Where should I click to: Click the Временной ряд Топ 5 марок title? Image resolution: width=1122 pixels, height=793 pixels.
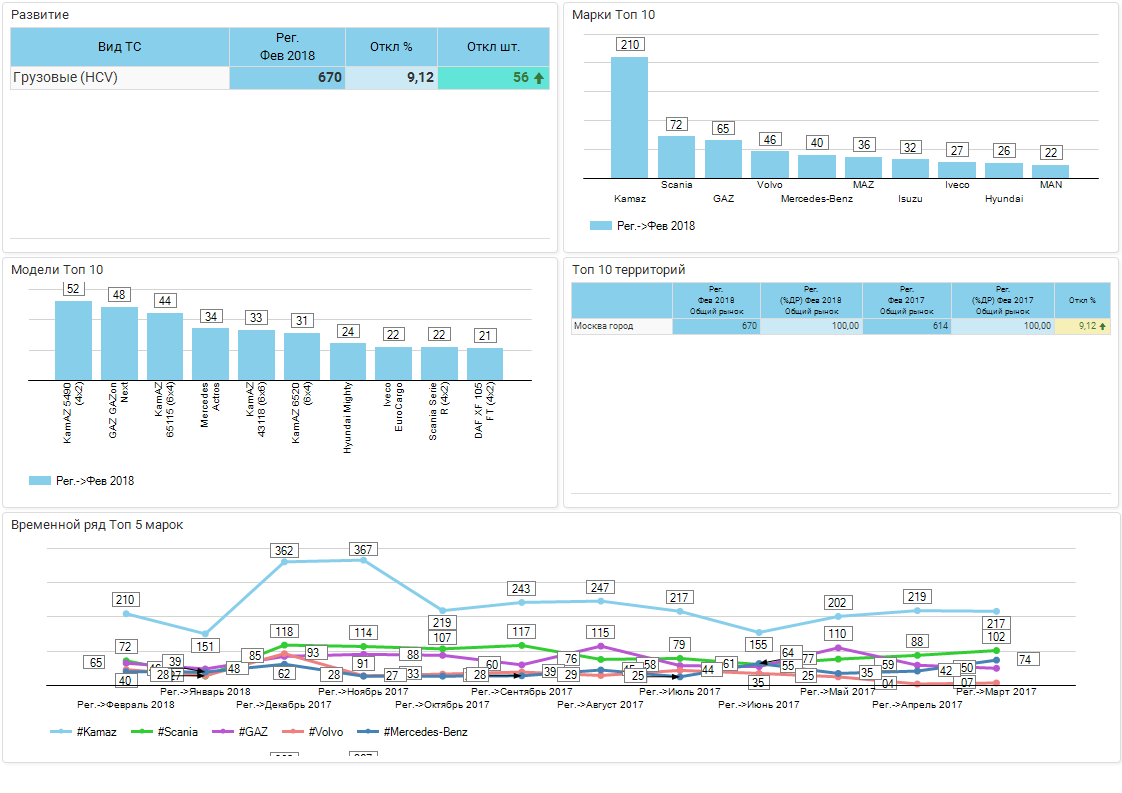(x=97, y=525)
